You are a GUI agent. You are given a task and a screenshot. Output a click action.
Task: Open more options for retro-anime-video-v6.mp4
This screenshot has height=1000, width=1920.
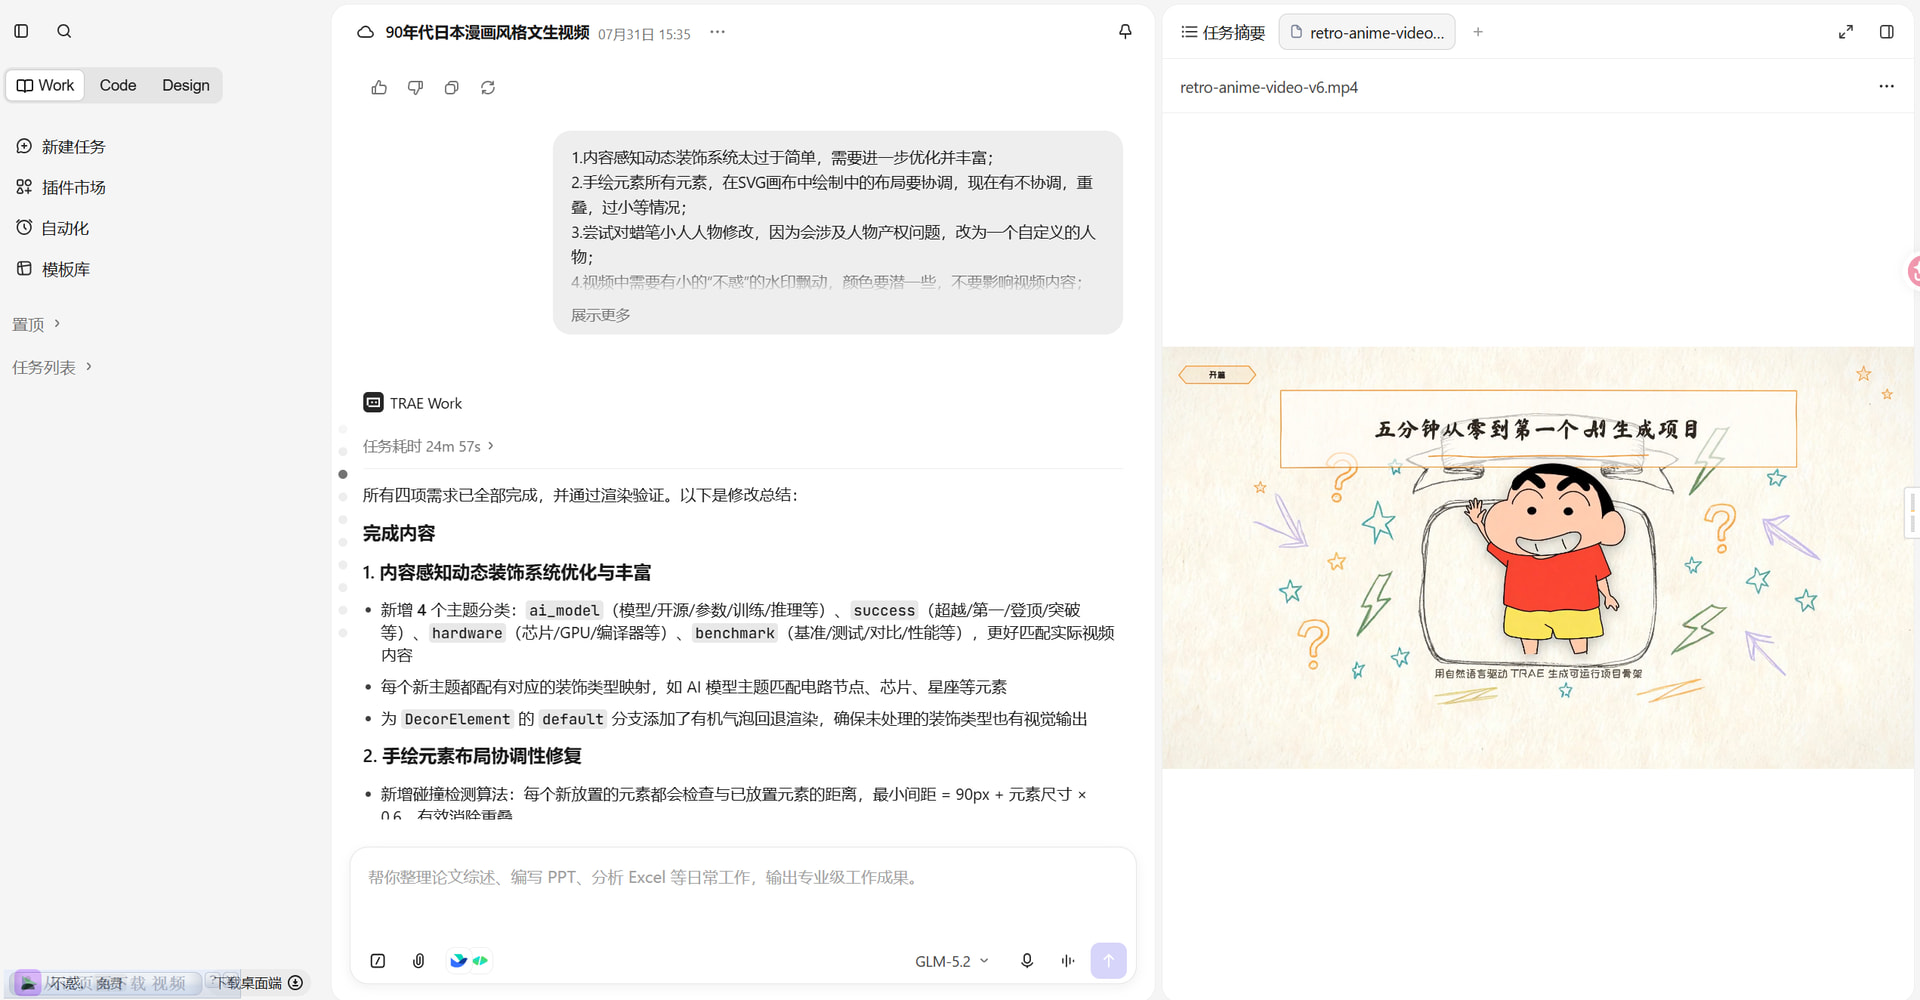pos(1886,86)
